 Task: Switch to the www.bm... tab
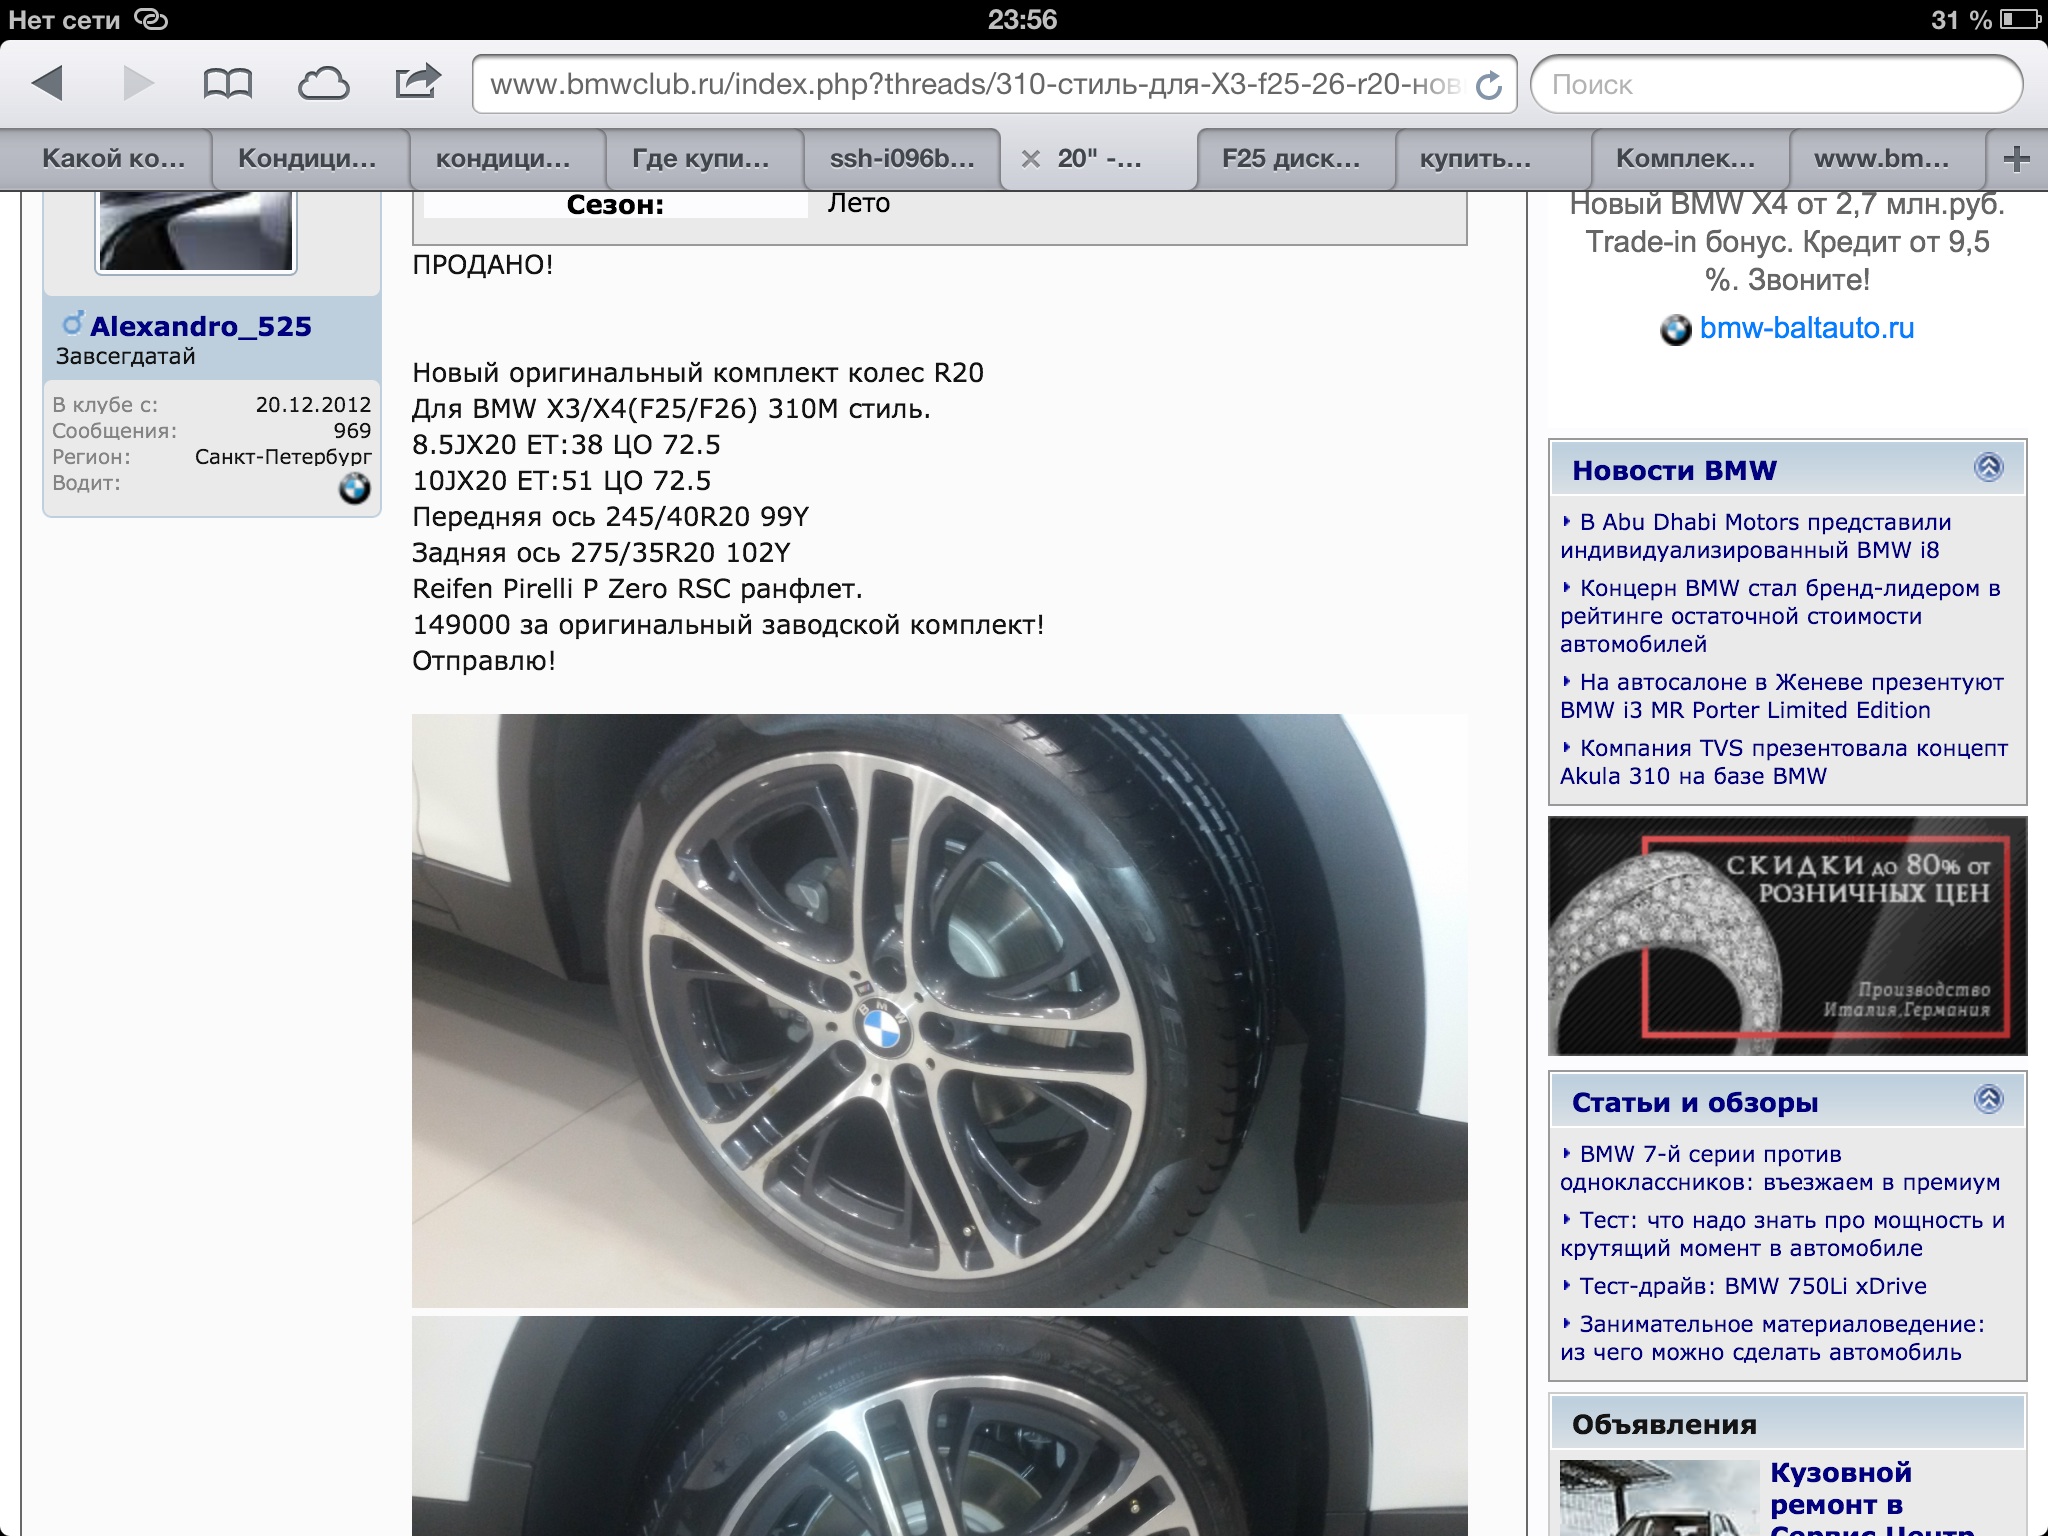click(1881, 159)
